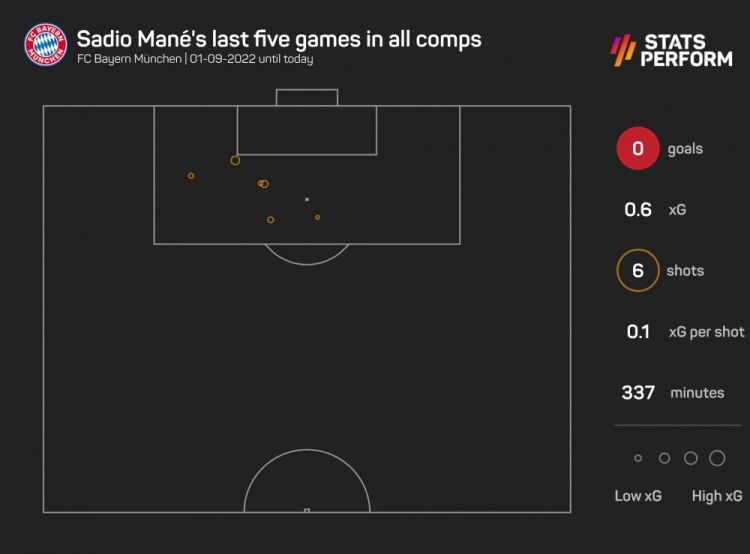Click the smallest shot marker right of the penalty spot
750x554 pixels.
[317, 217]
